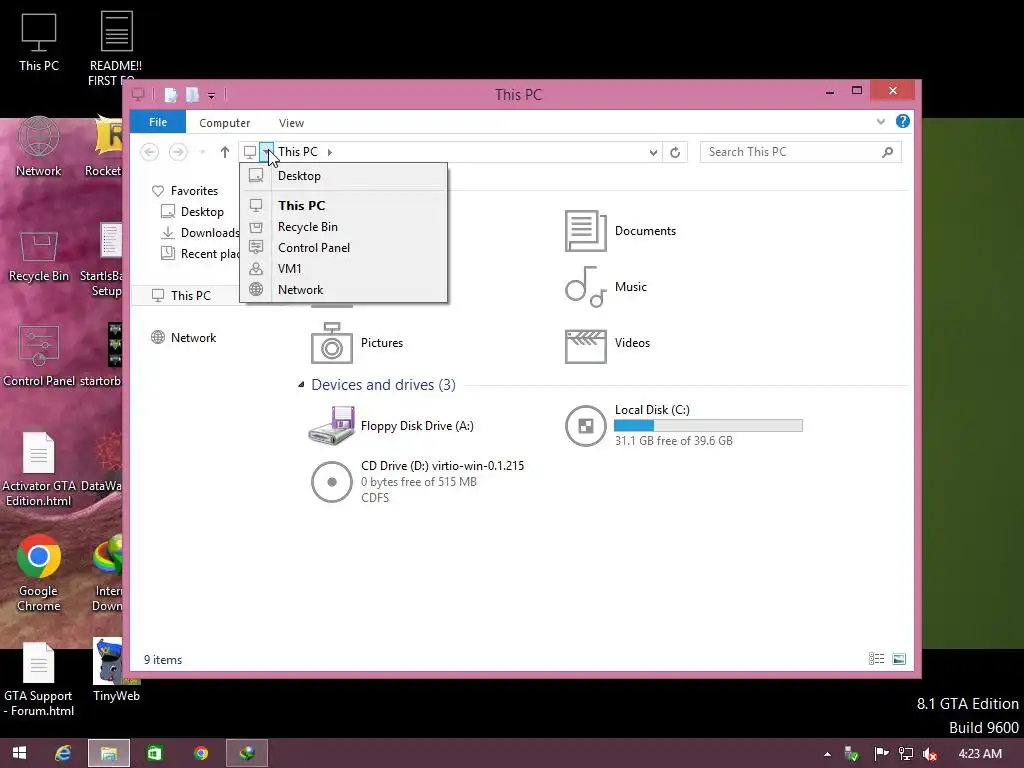
Task: Open GTA Support - Forum.html desktop file
Action: (x=39, y=679)
